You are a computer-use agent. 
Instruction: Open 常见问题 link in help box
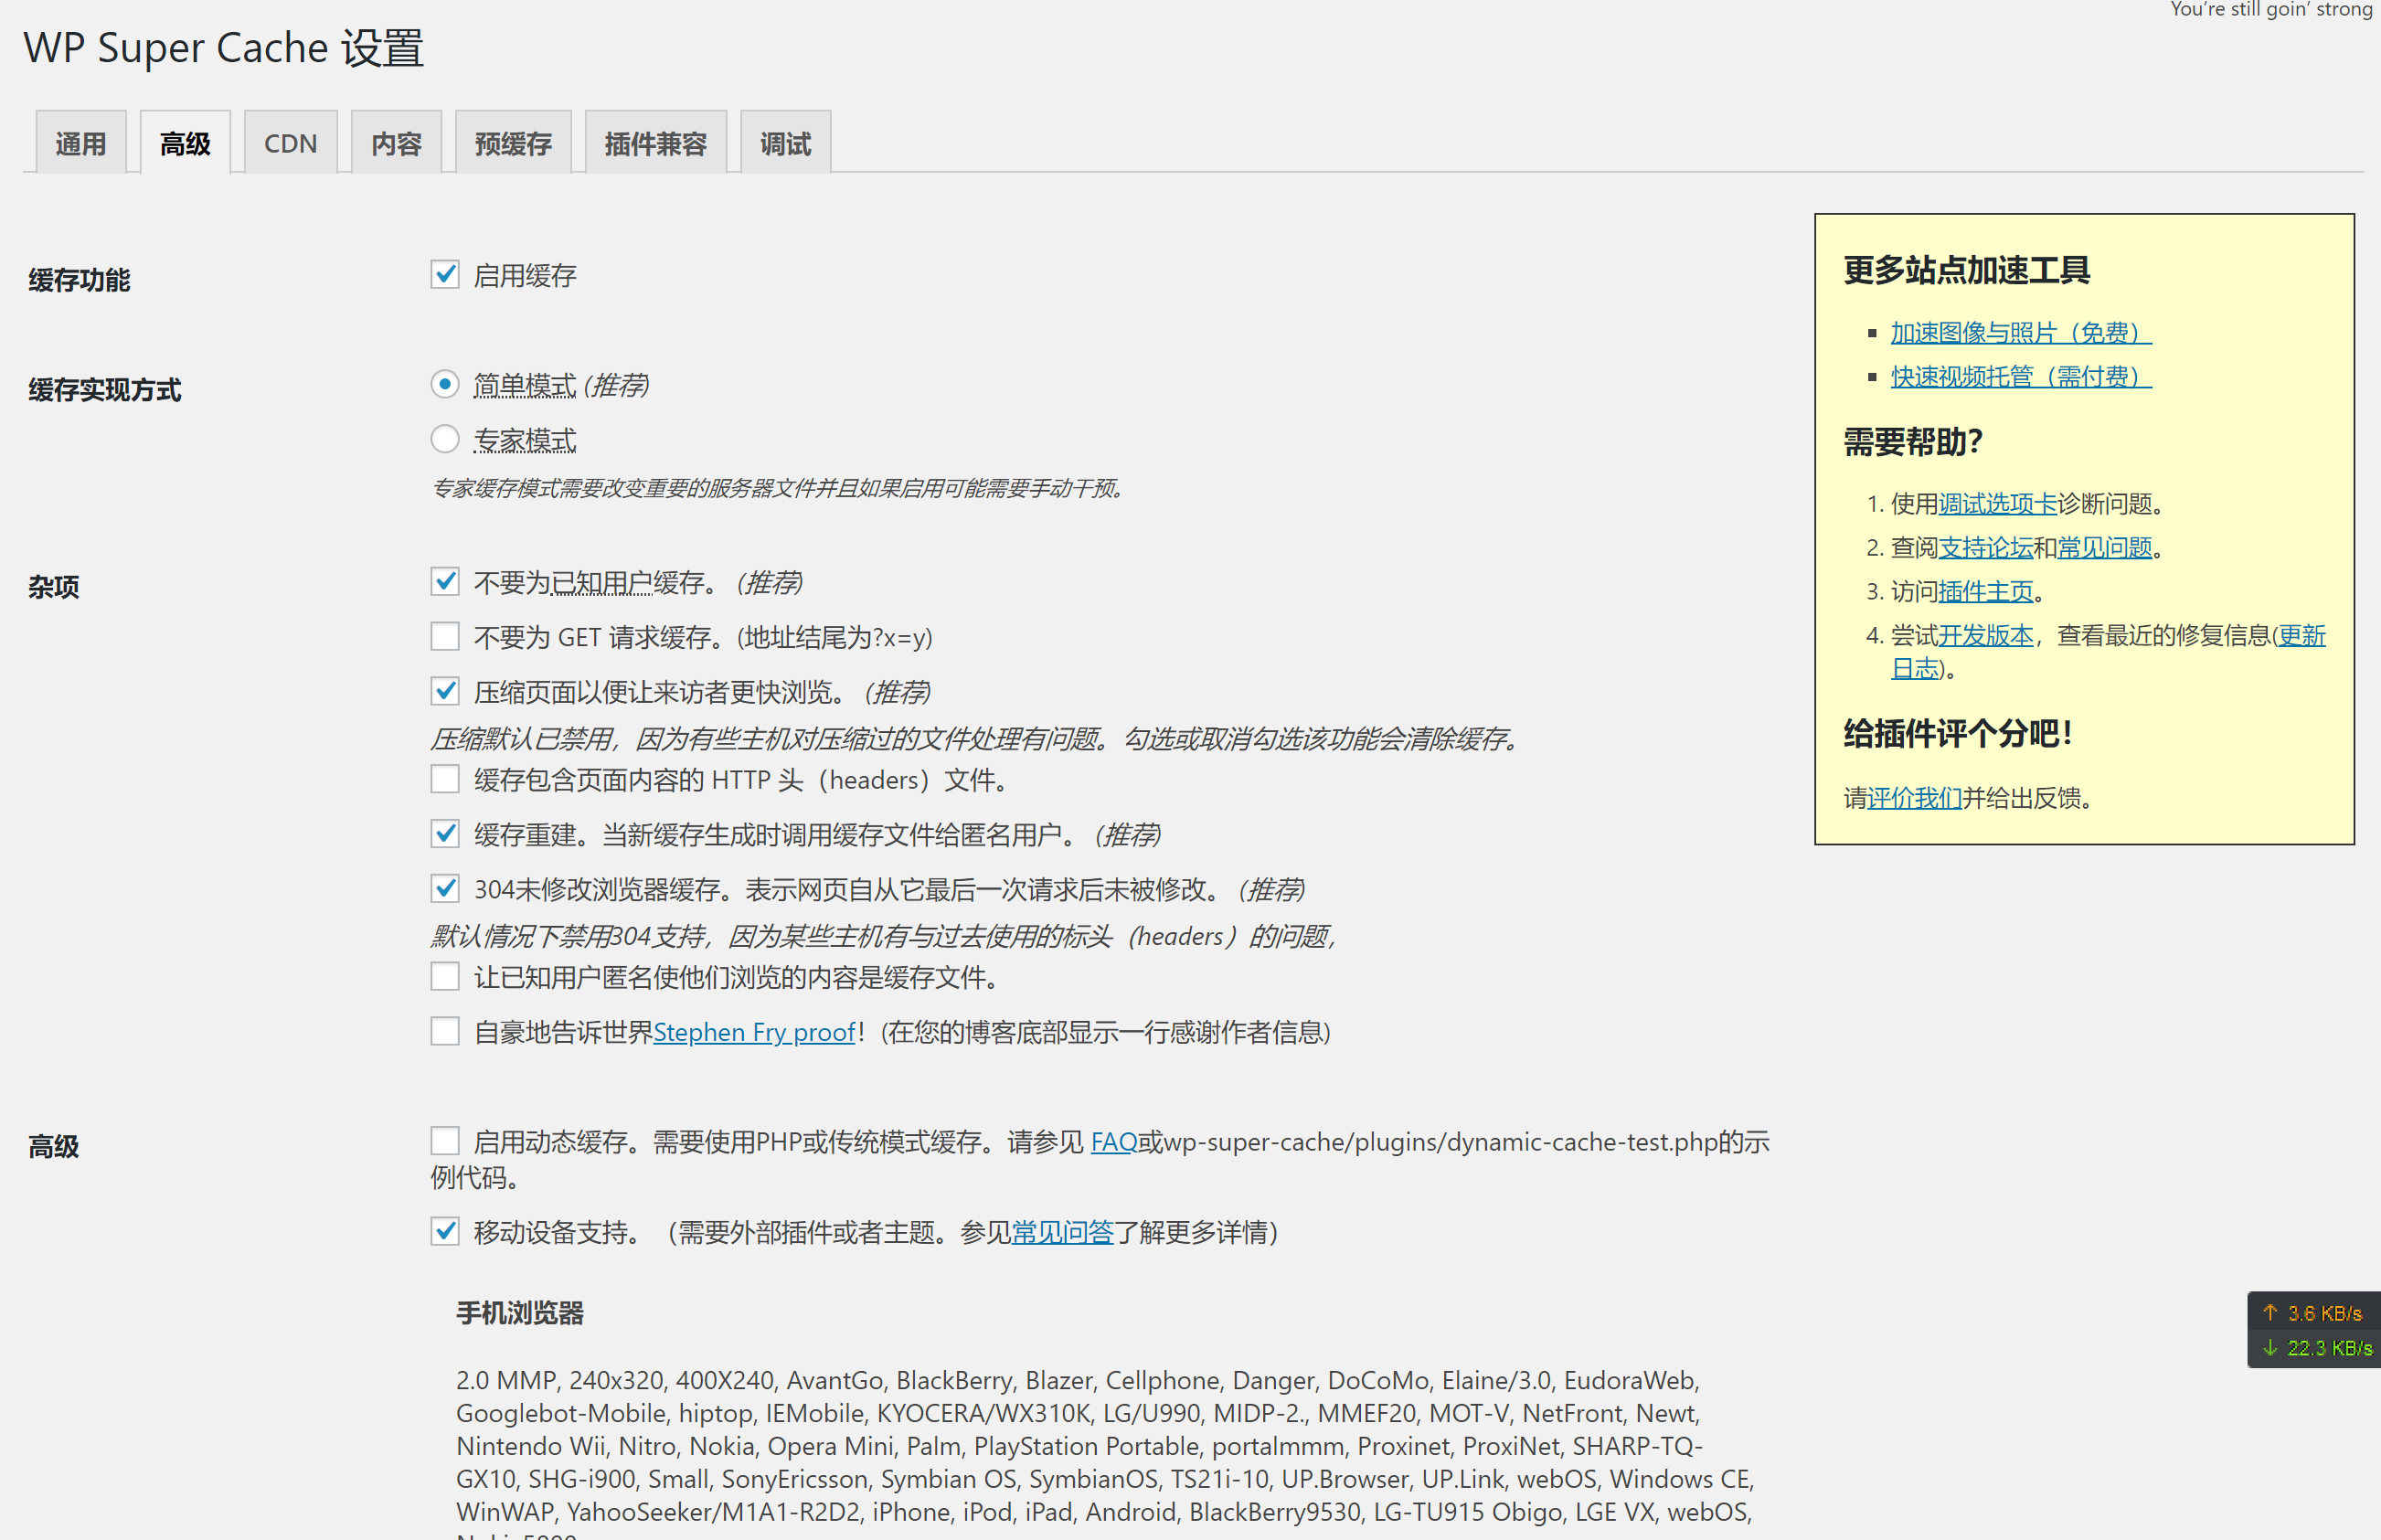coord(2104,548)
